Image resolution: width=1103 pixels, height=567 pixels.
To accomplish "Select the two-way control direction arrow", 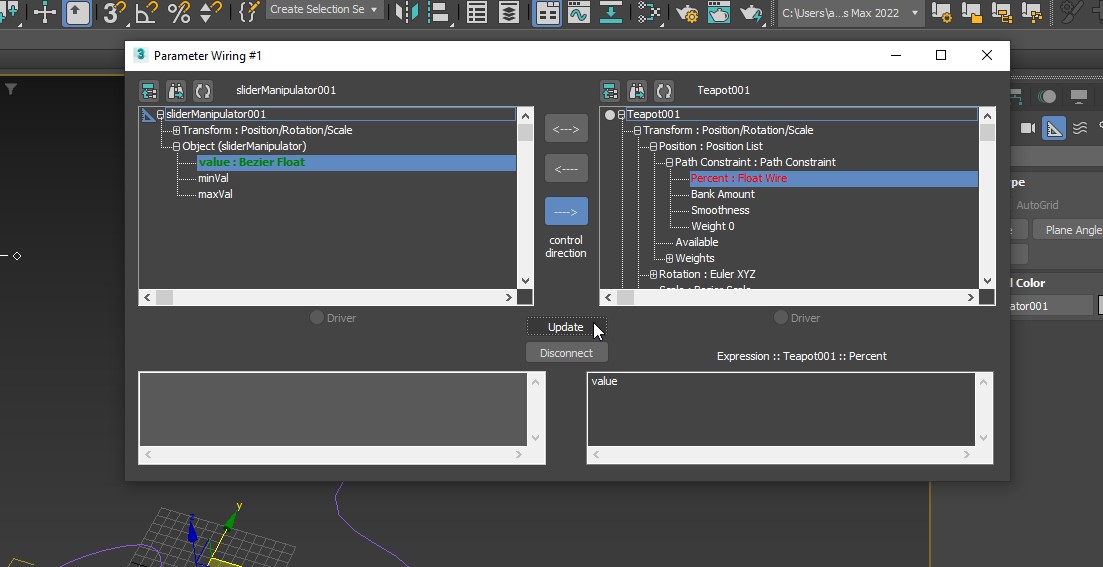I will [566, 128].
